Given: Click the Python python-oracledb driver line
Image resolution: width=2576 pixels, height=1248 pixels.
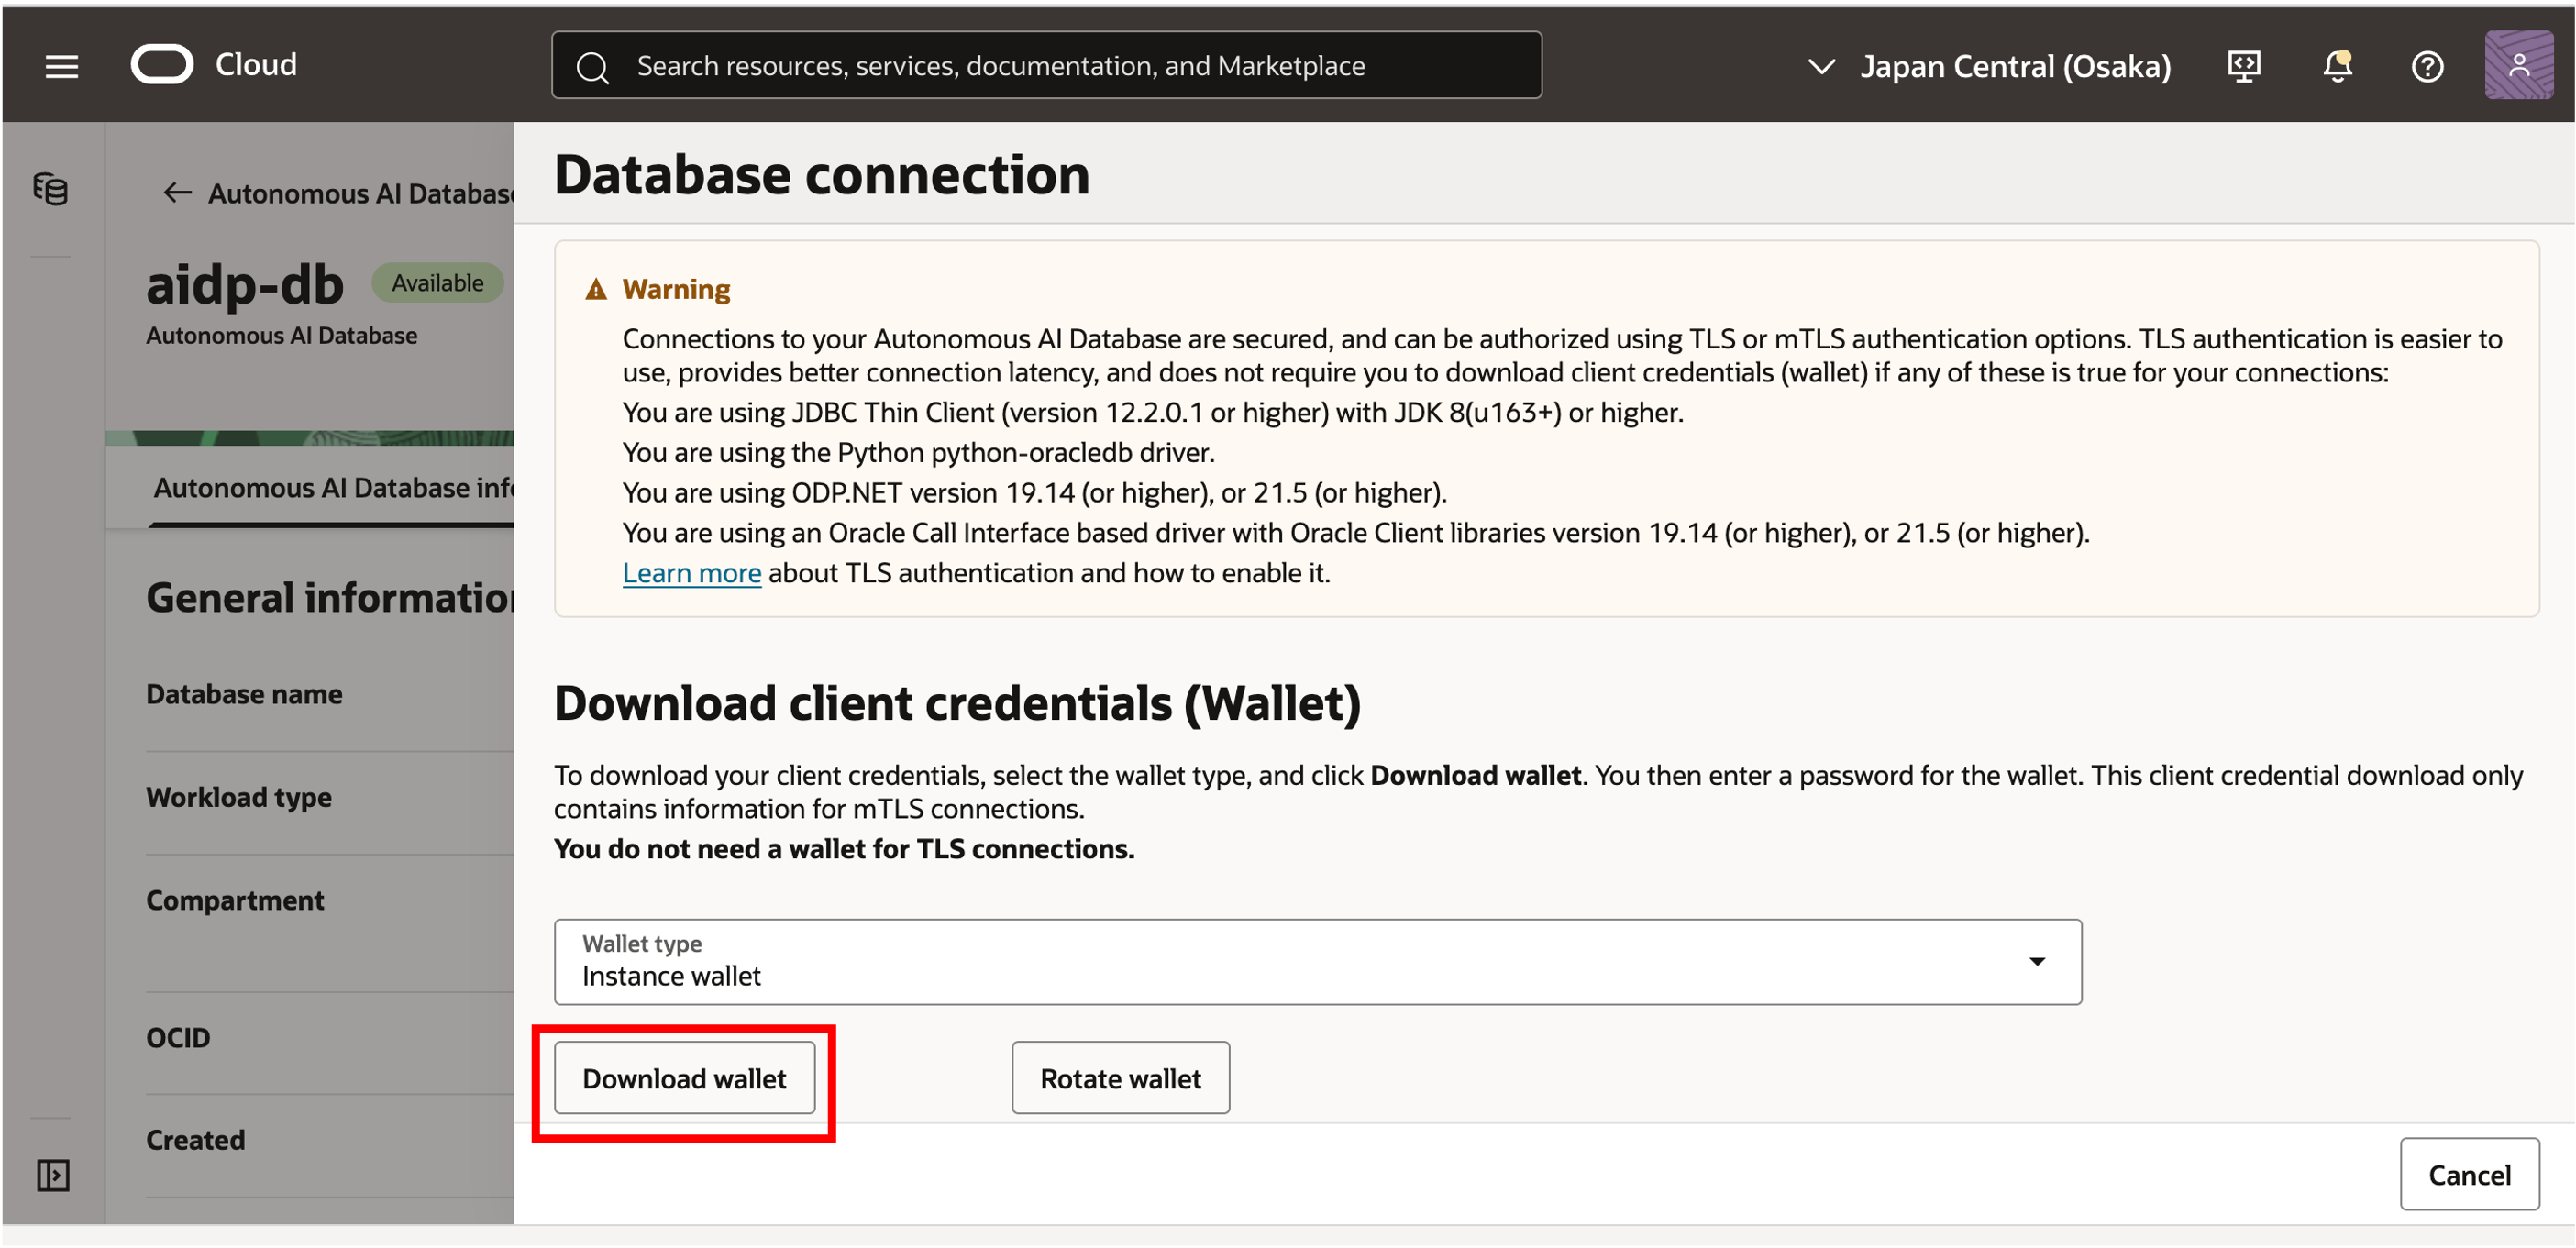Looking at the screenshot, I should [918, 452].
